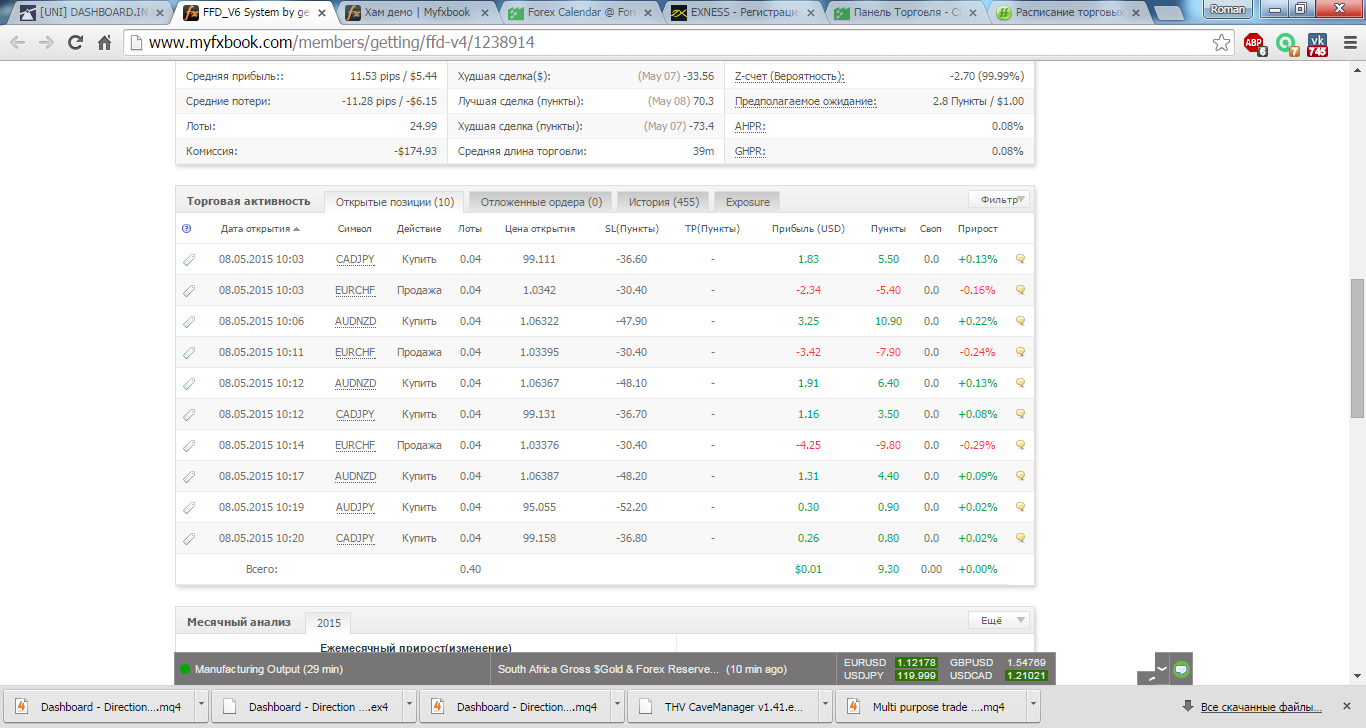This screenshot has width=1366, height=728.
Task: Switch to [UNI] DASHBOARD browser tab
Action: [x=89, y=12]
